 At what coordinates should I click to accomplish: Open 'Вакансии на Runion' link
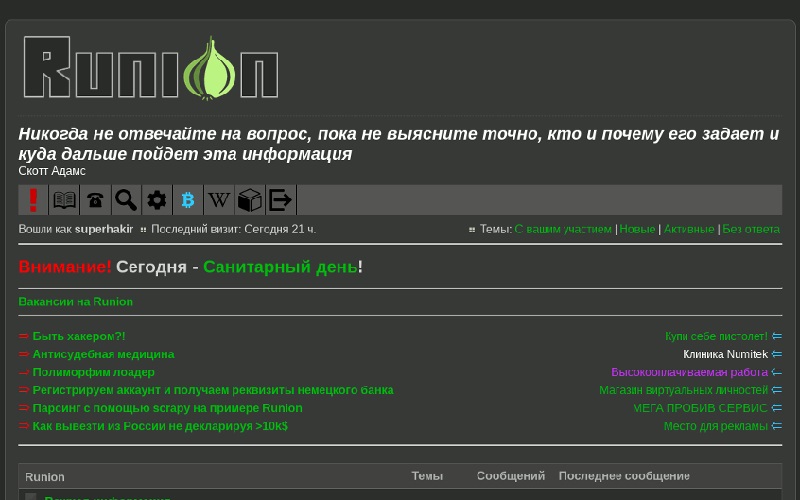(76, 302)
